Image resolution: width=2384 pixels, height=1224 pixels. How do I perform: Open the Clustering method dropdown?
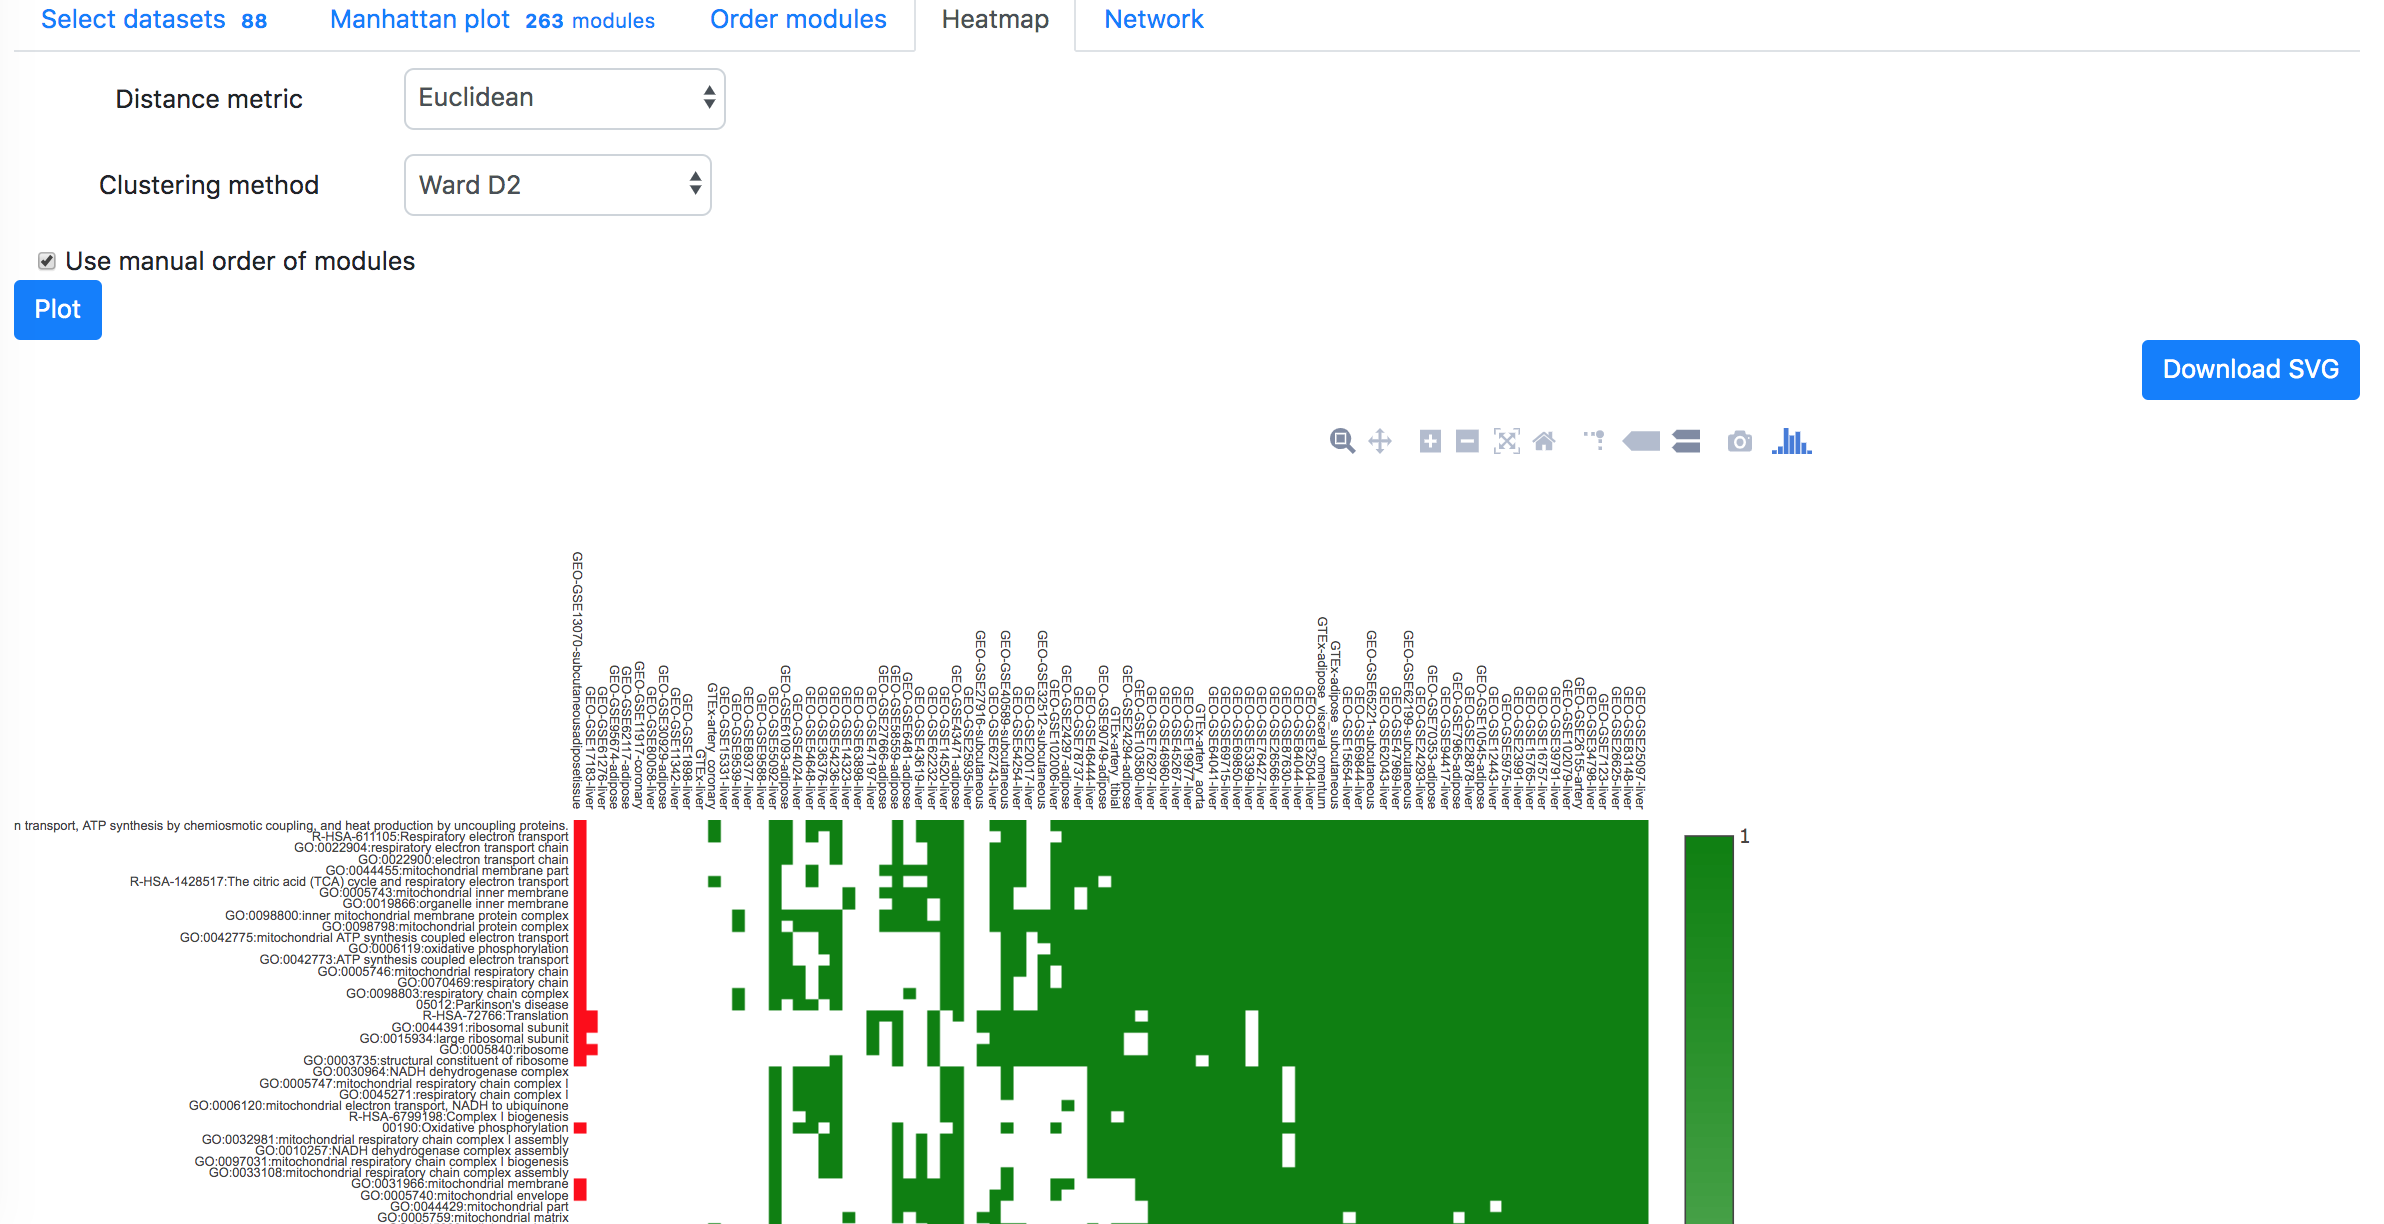(x=554, y=184)
